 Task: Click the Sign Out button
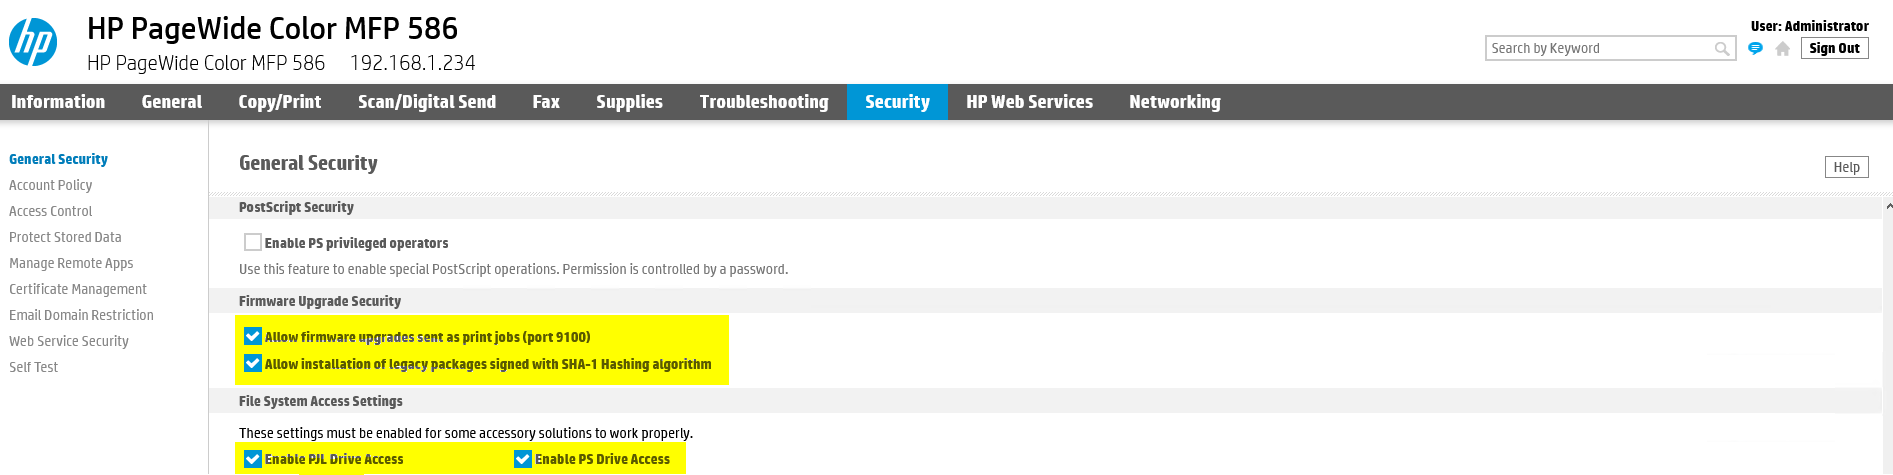point(1834,48)
